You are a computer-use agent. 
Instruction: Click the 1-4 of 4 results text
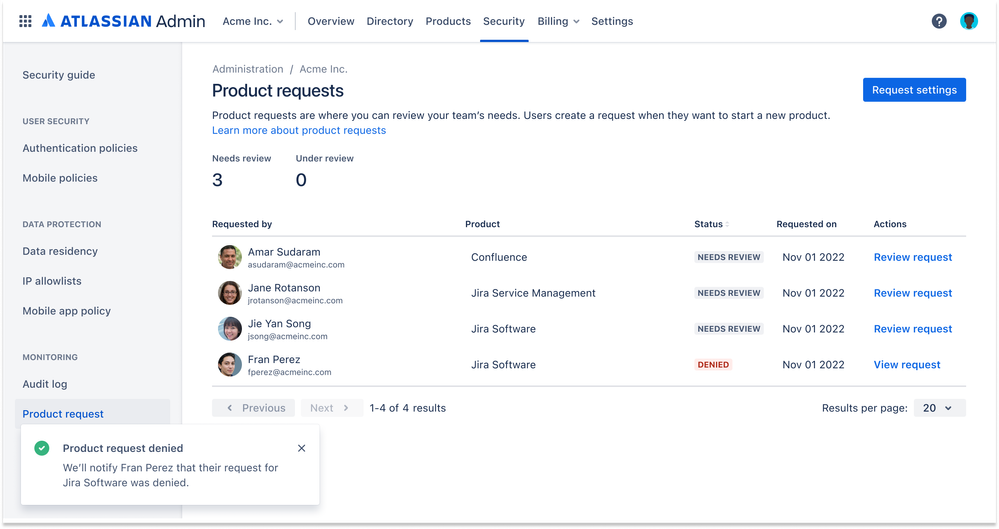point(408,408)
